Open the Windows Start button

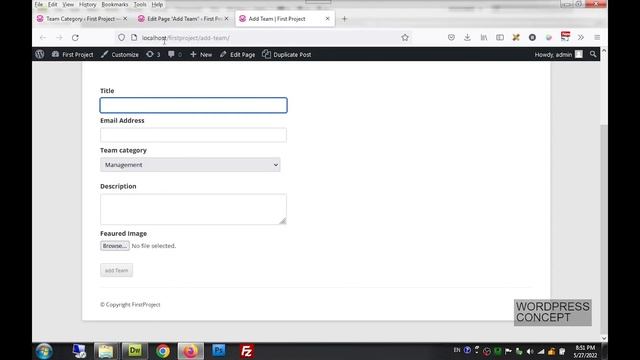point(44,351)
